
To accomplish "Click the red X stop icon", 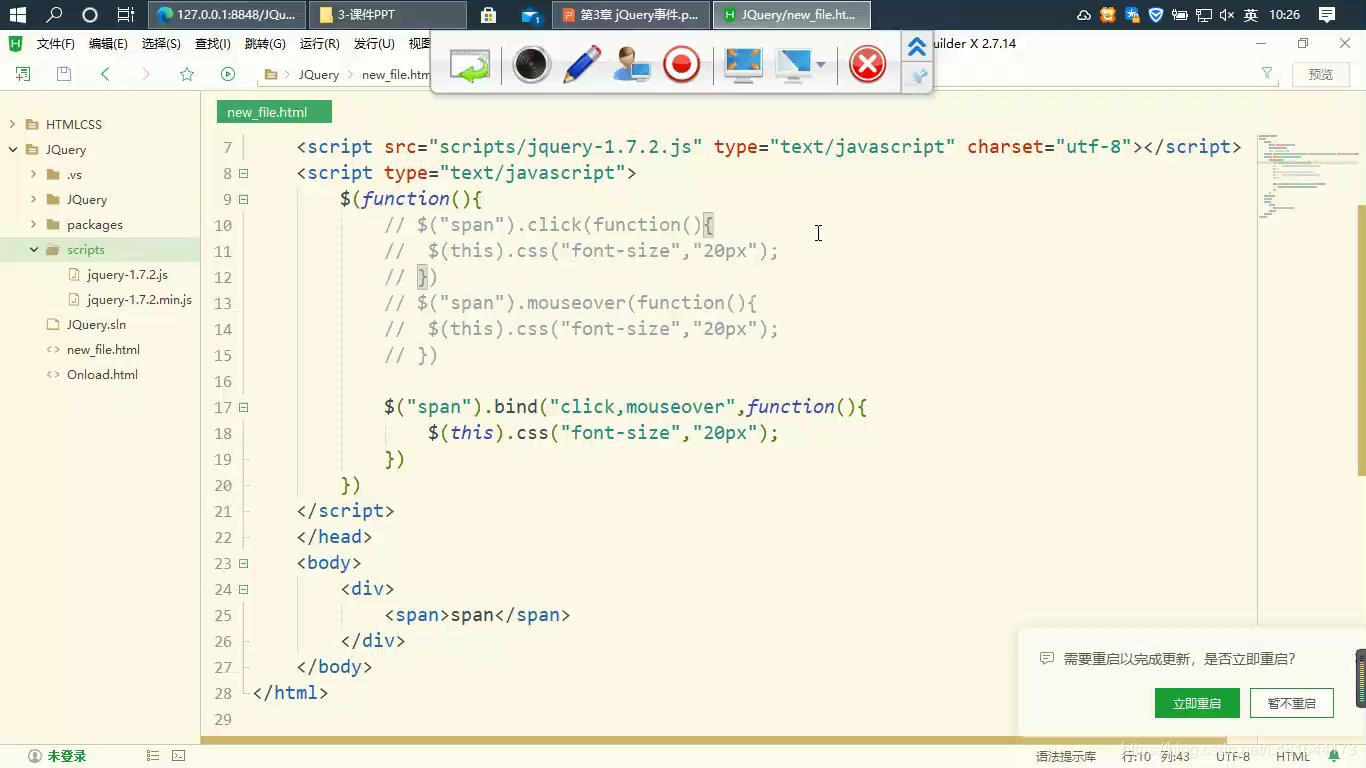I will pos(867,65).
